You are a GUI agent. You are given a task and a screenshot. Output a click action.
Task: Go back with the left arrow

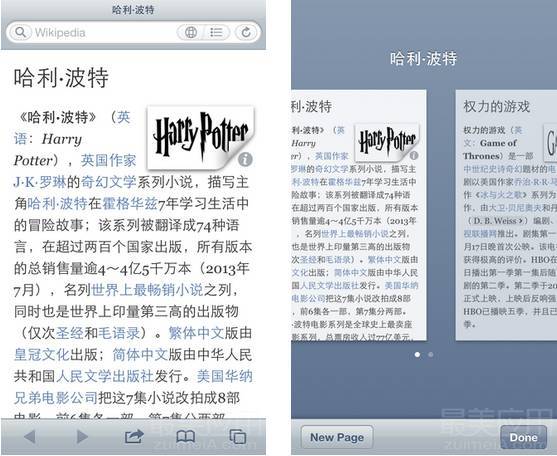[30, 436]
